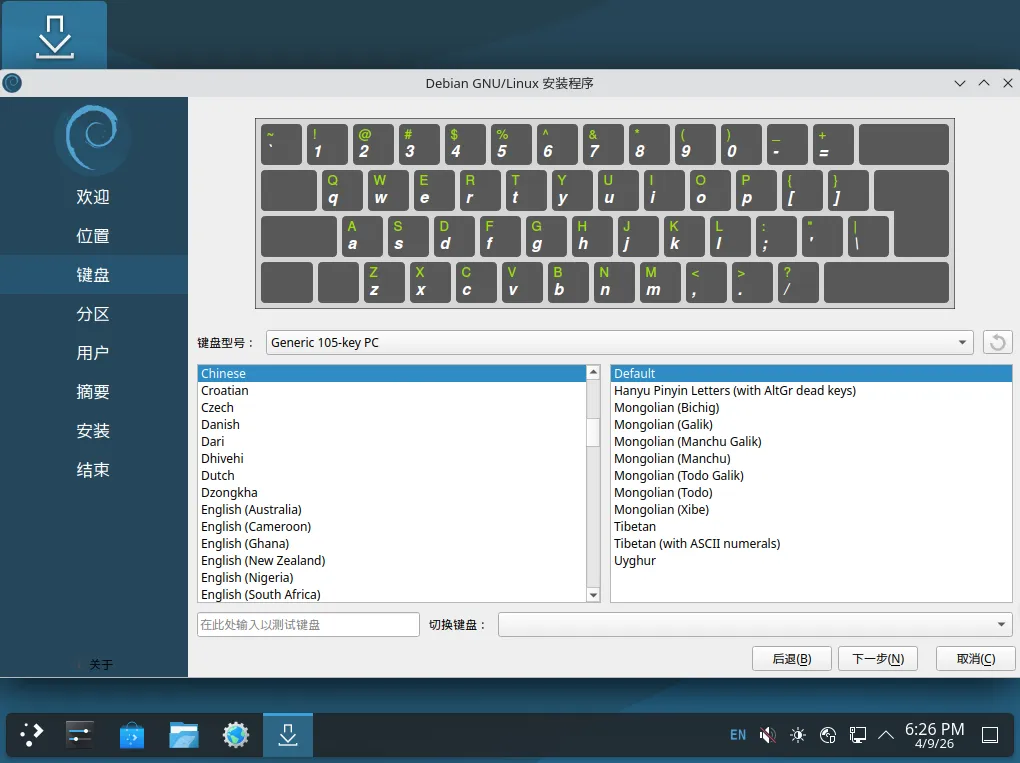
Task: Choose Hanyu Pinyin Letters variant
Action: (811, 390)
